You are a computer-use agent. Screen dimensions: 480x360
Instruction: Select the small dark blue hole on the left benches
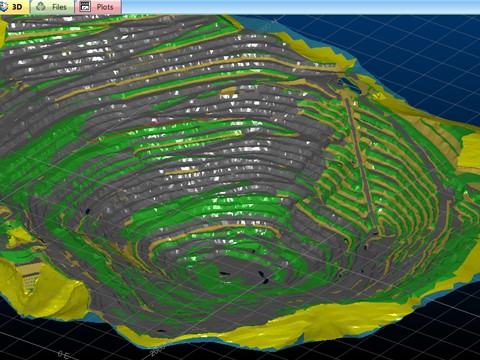coord(88,211)
